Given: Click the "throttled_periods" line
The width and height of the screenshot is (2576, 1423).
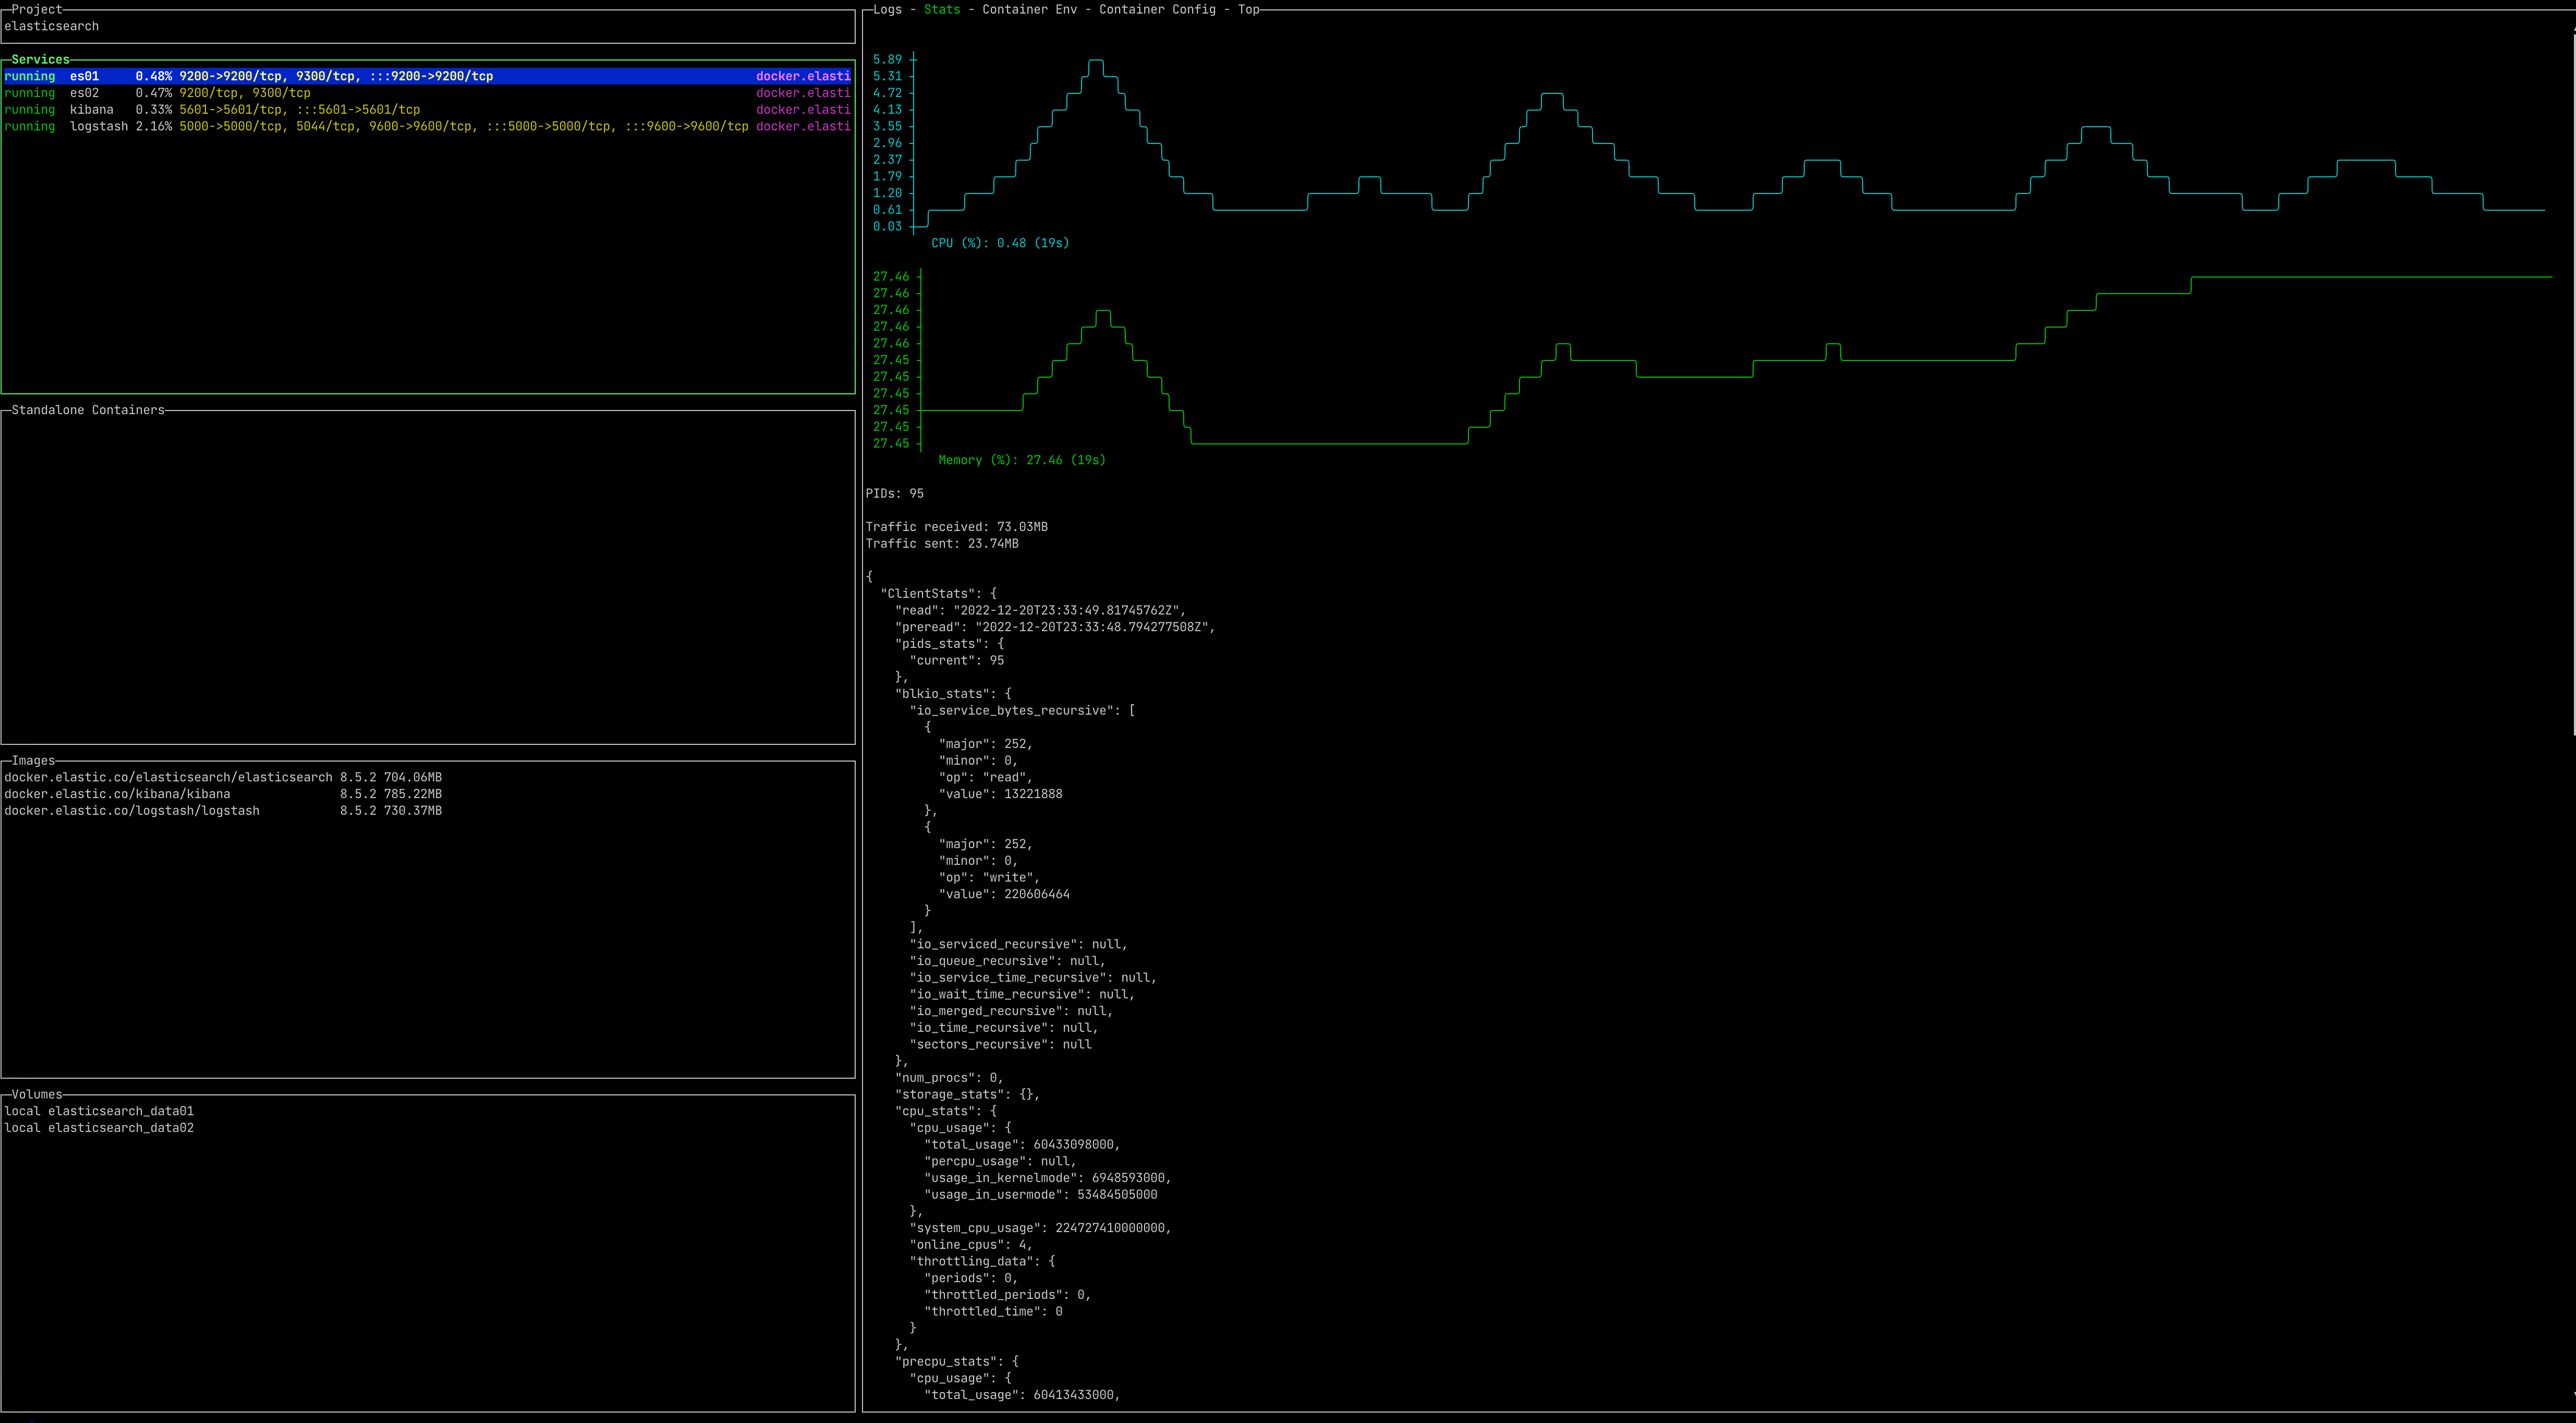Looking at the screenshot, I should (1008, 1295).
